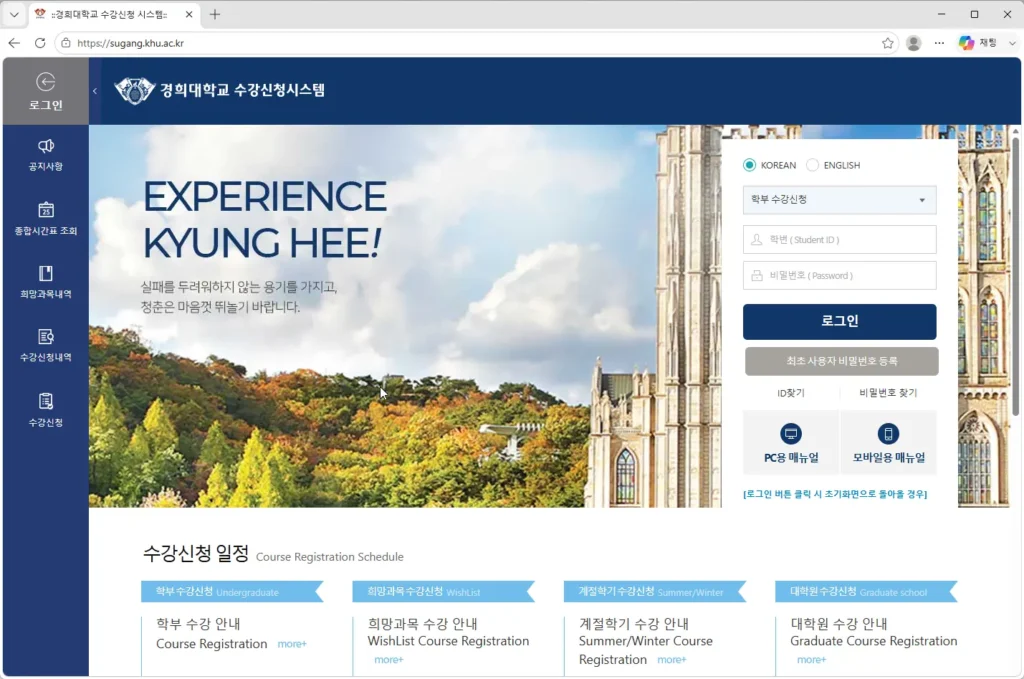This screenshot has width=1024, height=679.
Task: Select the 대학원수강신청 Graduate school ribbon tab
Action: pos(867,592)
